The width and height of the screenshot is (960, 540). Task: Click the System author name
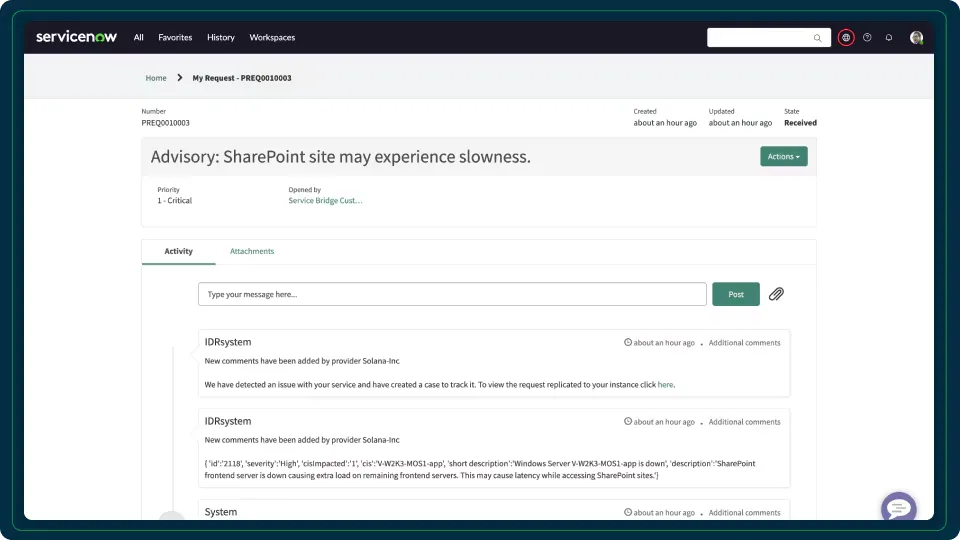220,512
